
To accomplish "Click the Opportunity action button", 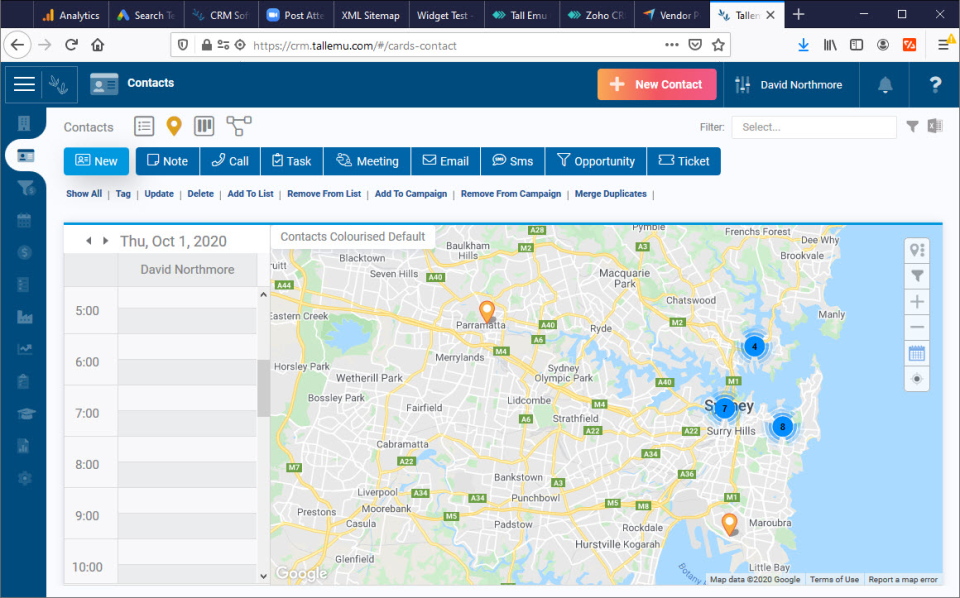I will (x=596, y=161).
